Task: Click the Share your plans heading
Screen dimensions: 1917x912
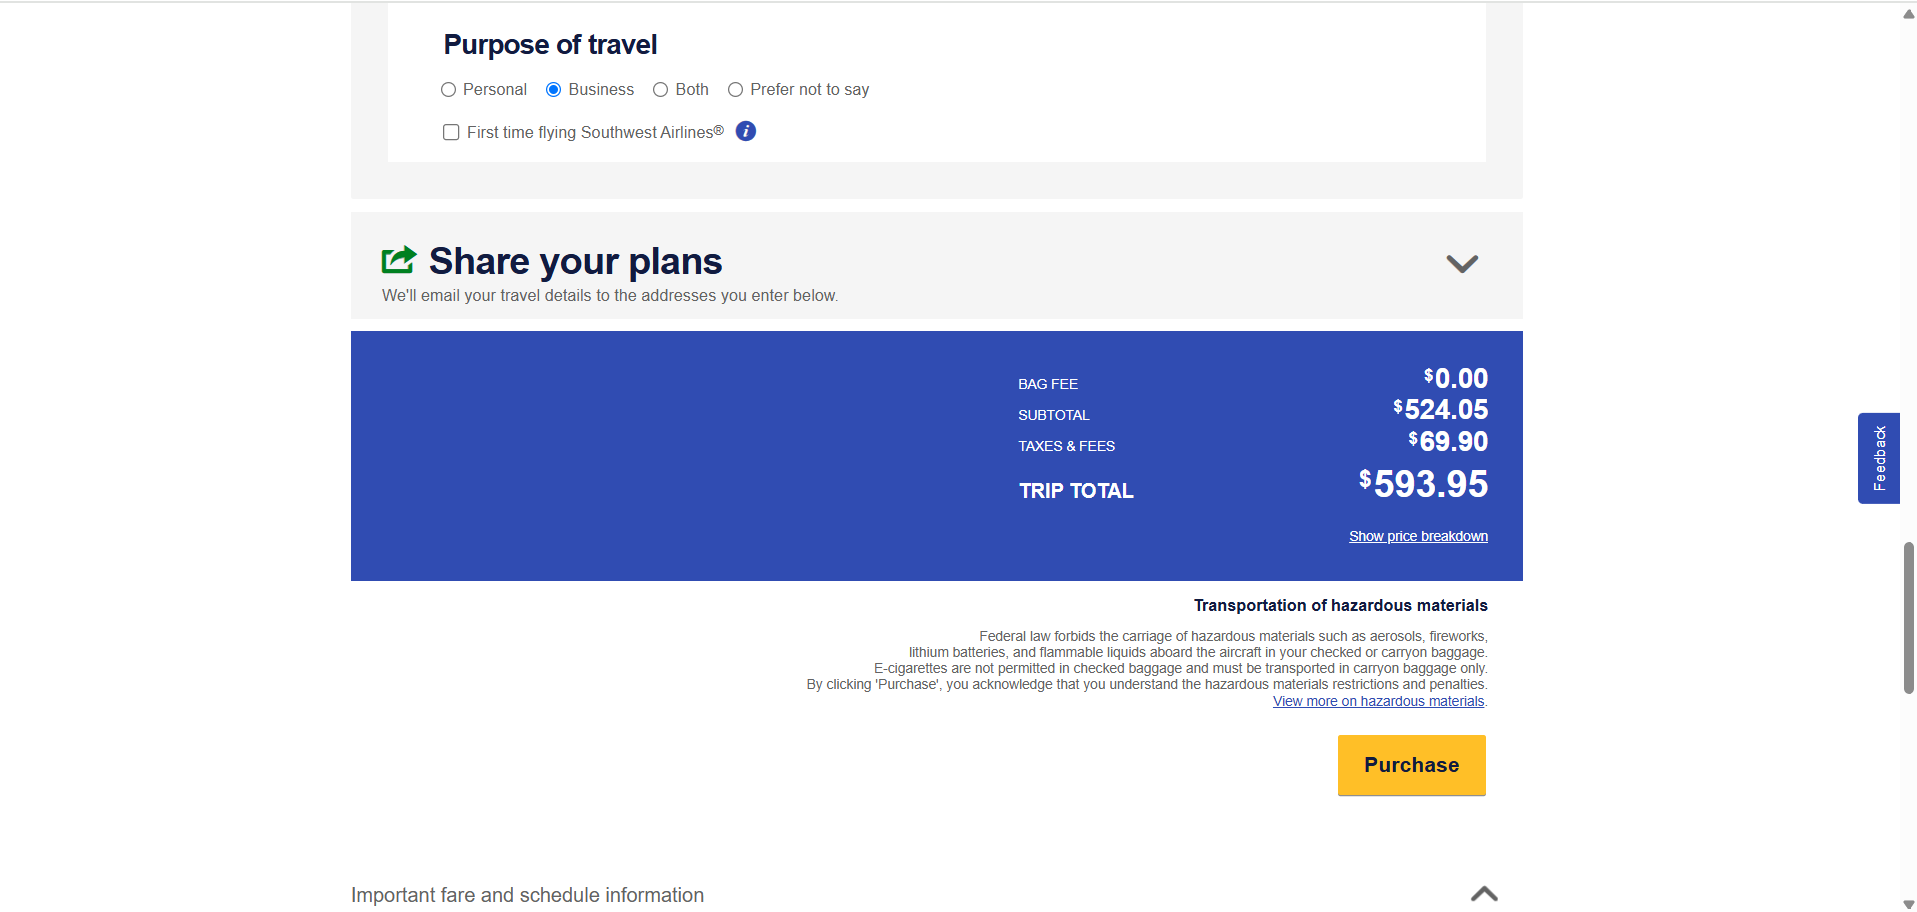Action: [x=575, y=261]
